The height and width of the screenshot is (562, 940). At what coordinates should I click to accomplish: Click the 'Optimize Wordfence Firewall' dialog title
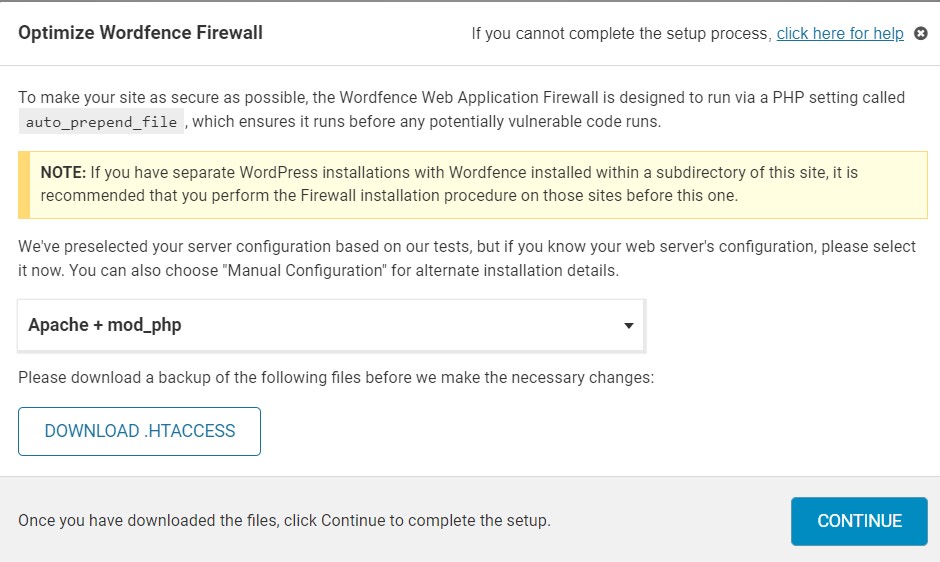pos(140,33)
